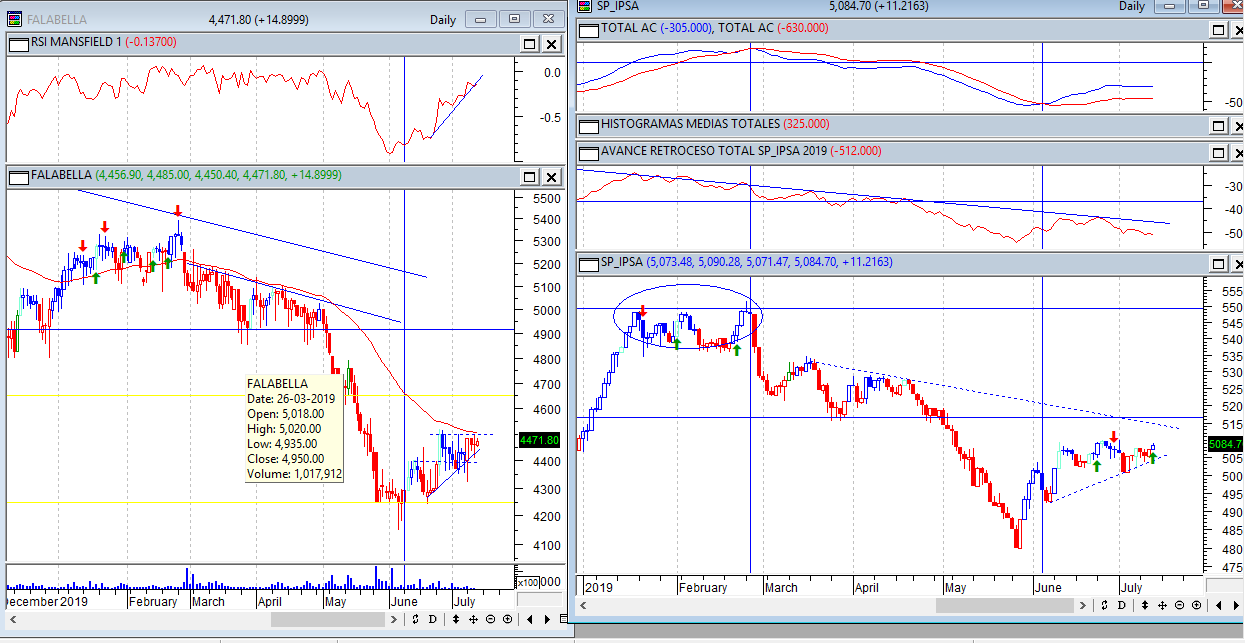Click the four-way pan icon in SP_IPSA toolbar
This screenshot has height=643, width=1245.
pyautogui.click(x=1162, y=605)
